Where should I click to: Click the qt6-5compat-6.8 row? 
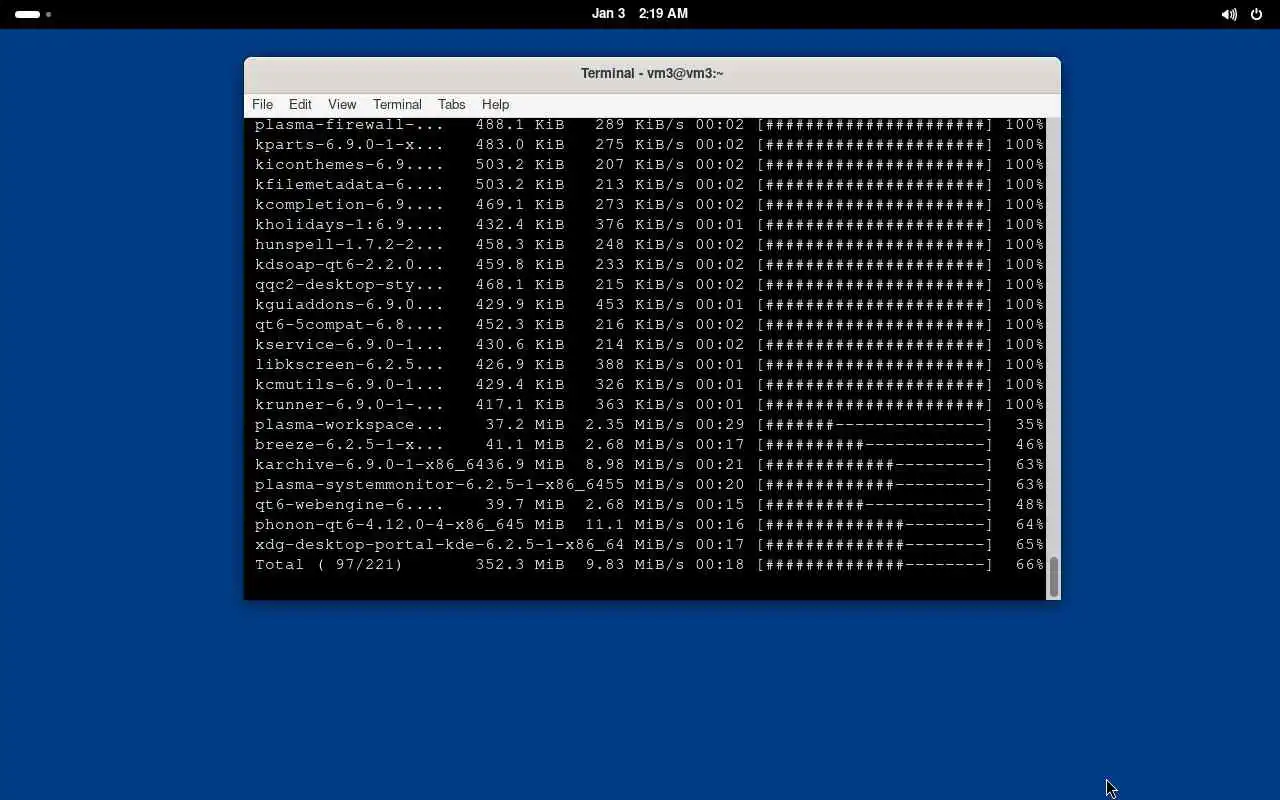(649, 325)
